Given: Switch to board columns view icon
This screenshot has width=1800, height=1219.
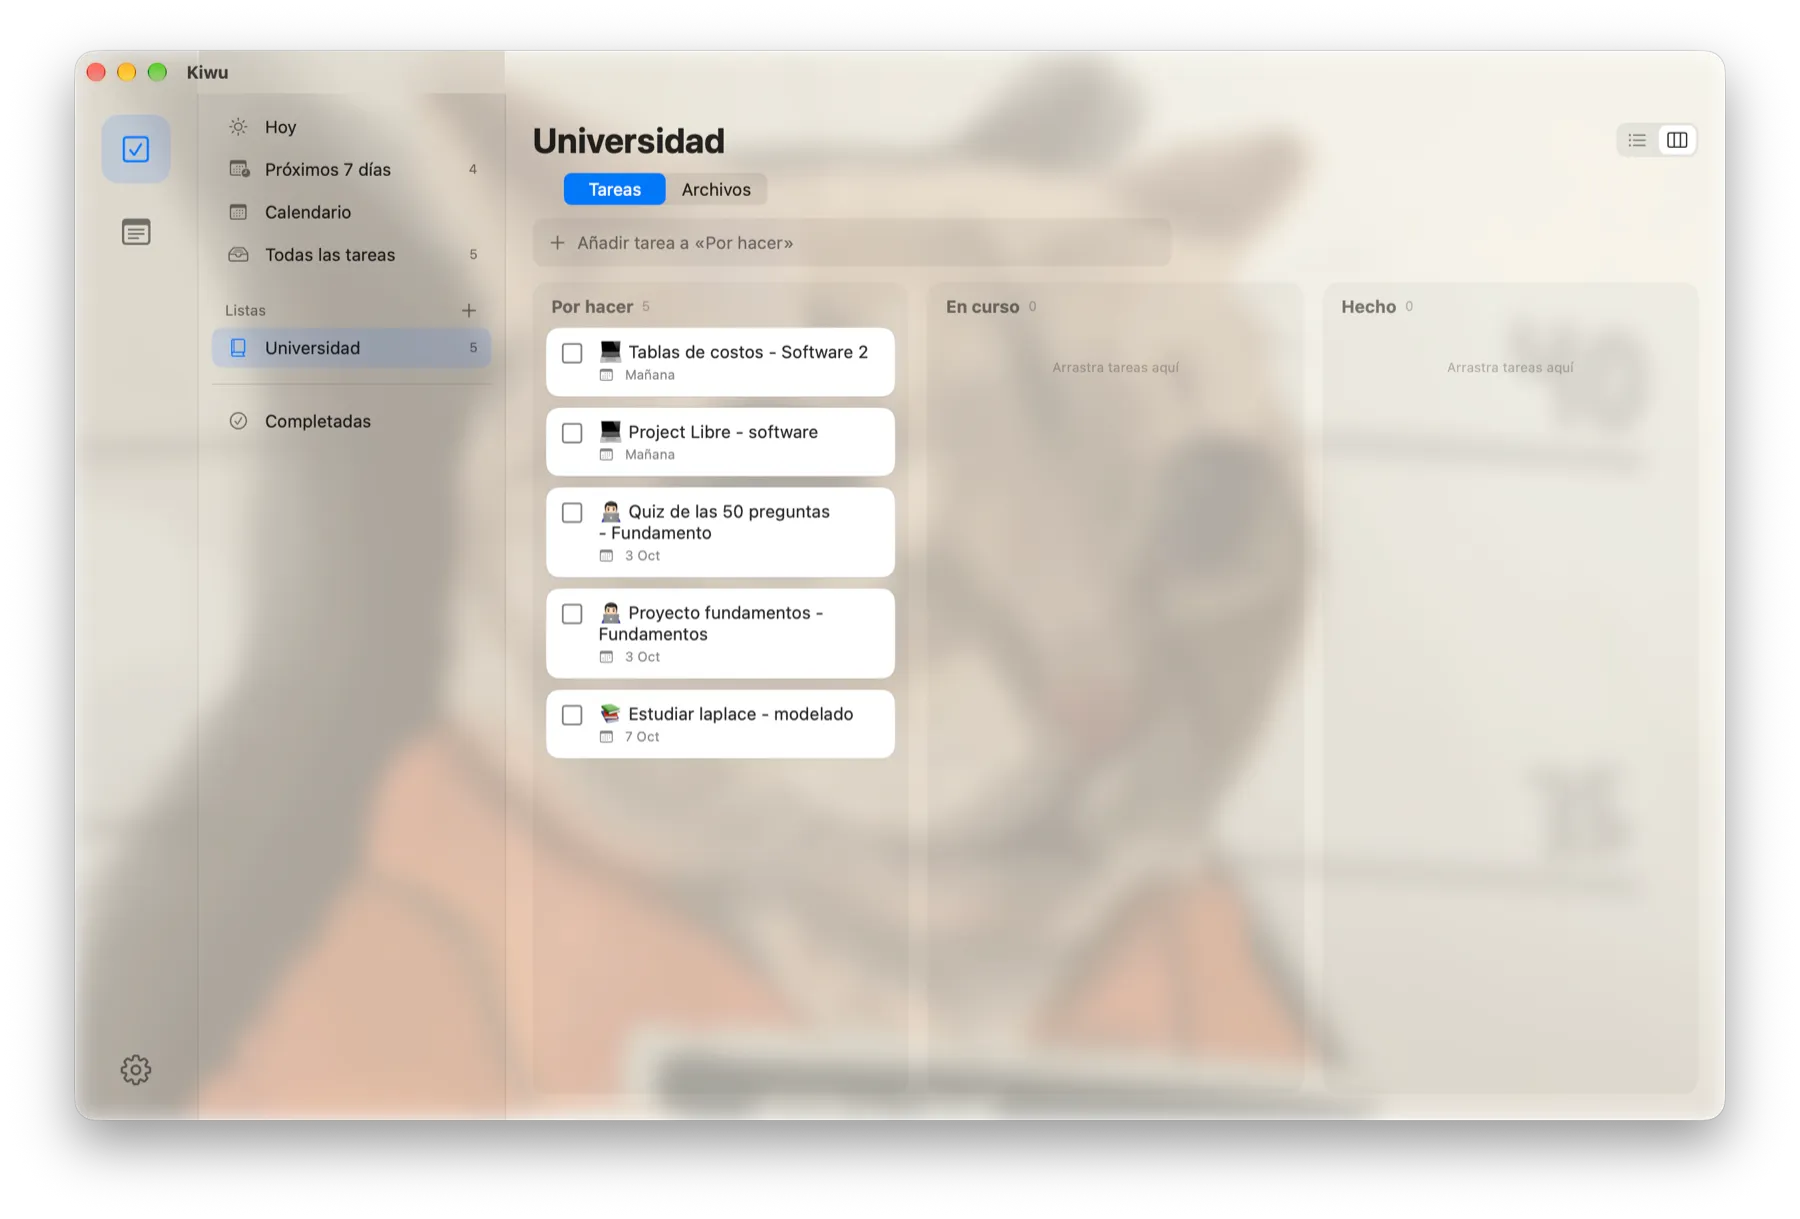Looking at the screenshot, I should 1677,140.
